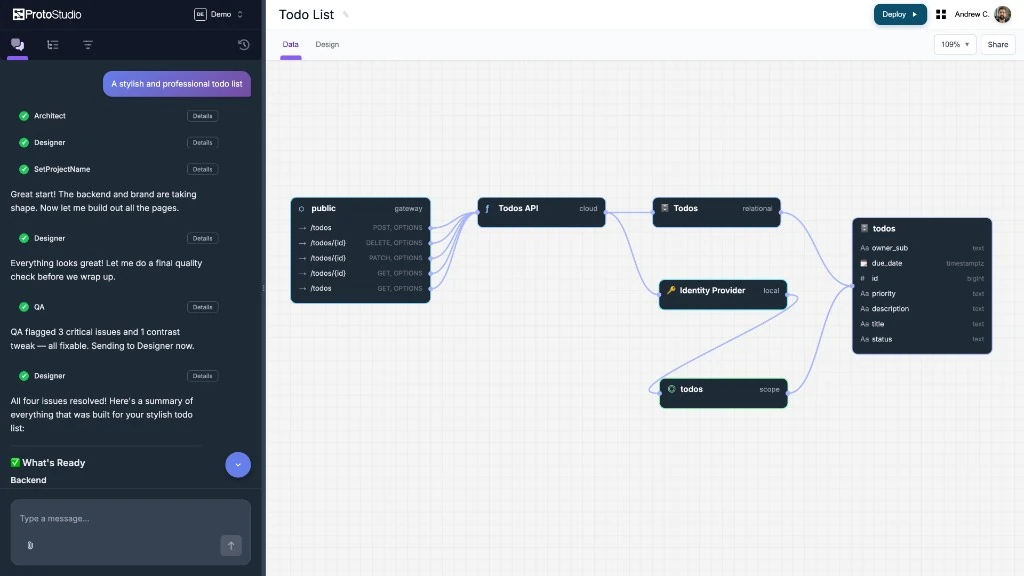This screenshot has height=576, width=1024.
Task: Click the green check next to SetProjectName
Action: coord(24,169)
